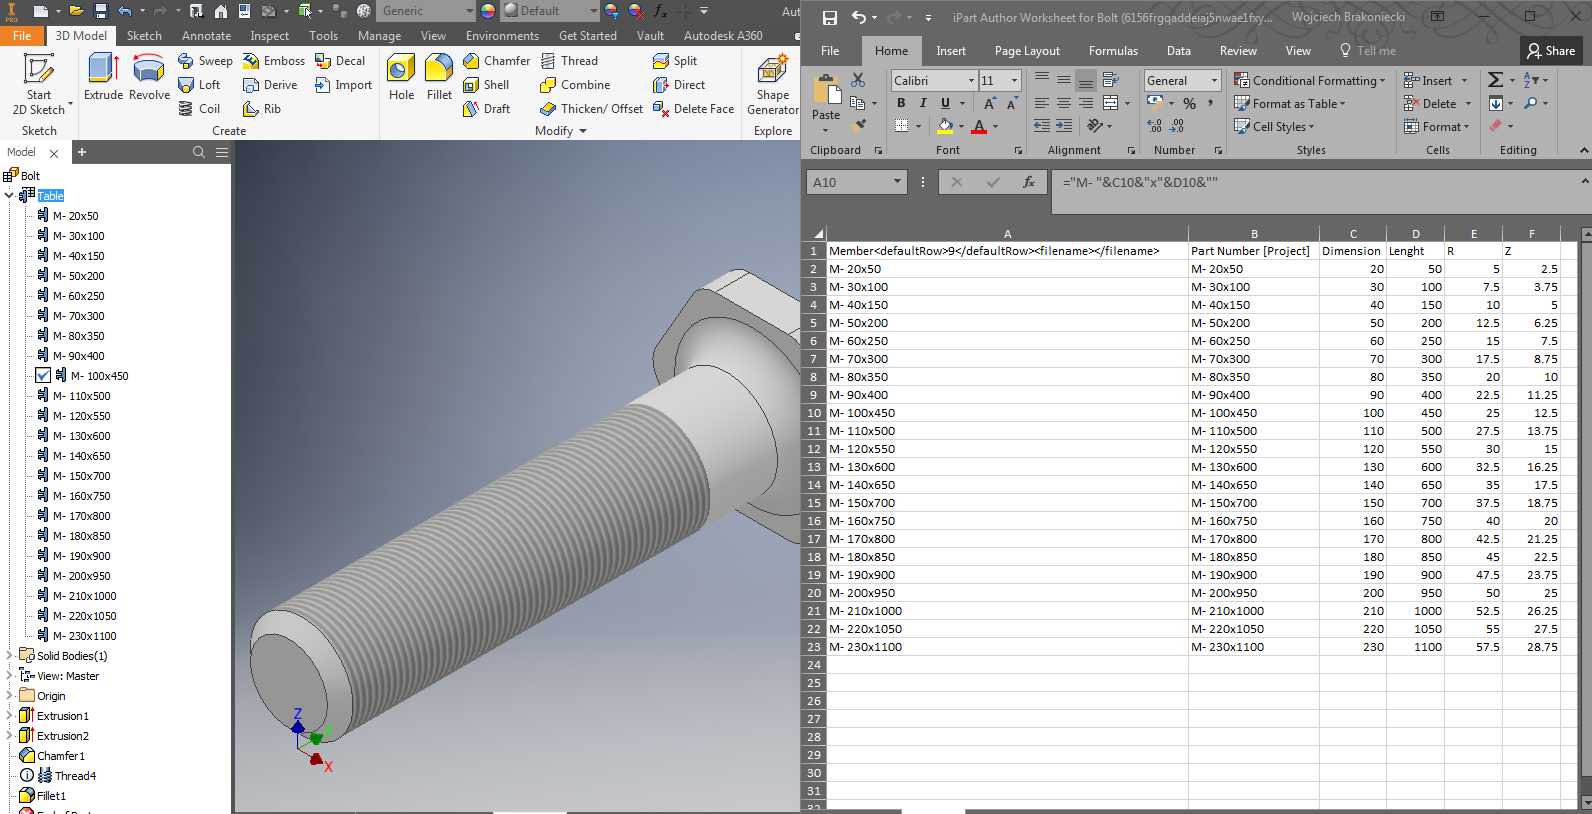The width and height of the screenshot is (1592, 814).
Task: Click the Thread tool
Action: (569, 61)
